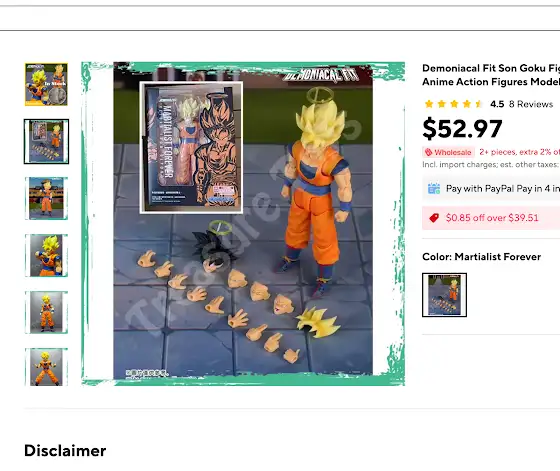Click the PayPal calendar icon
Viewport: 560px width, 471px height.
pyautogui.click(x=434, y=189)
